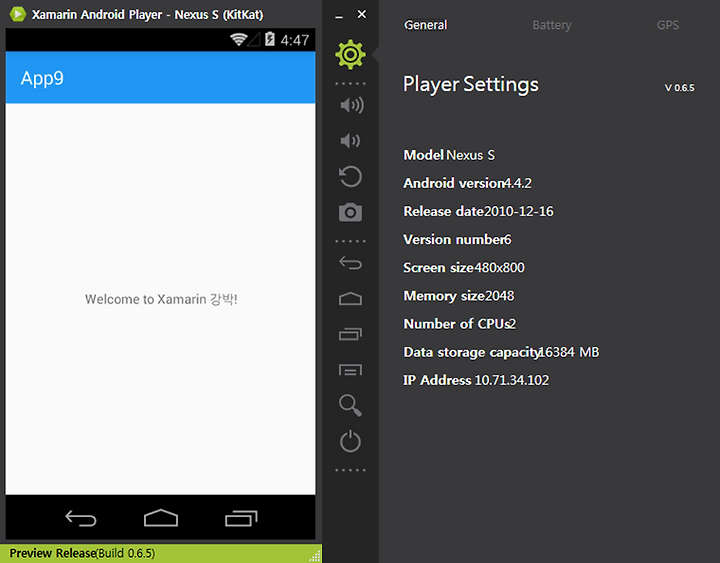The image size is (720, 563).
Task: Switch to the General tab
Action: 425,25
